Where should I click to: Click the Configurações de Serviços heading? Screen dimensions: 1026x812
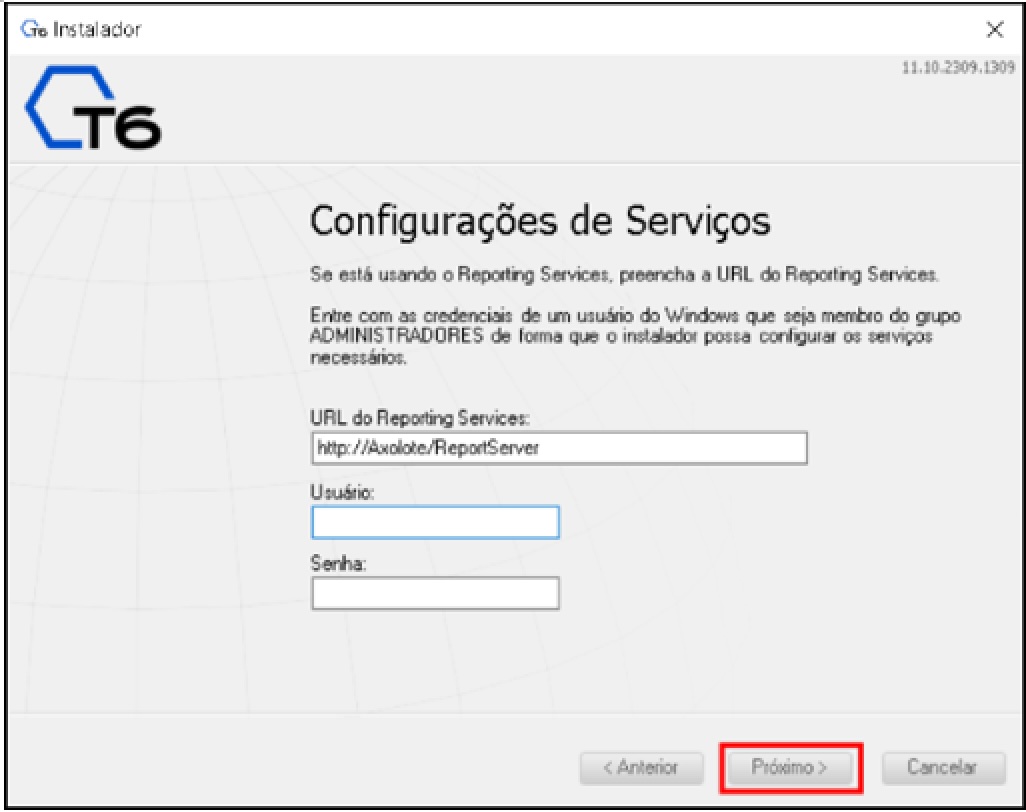tap(540, 221)
